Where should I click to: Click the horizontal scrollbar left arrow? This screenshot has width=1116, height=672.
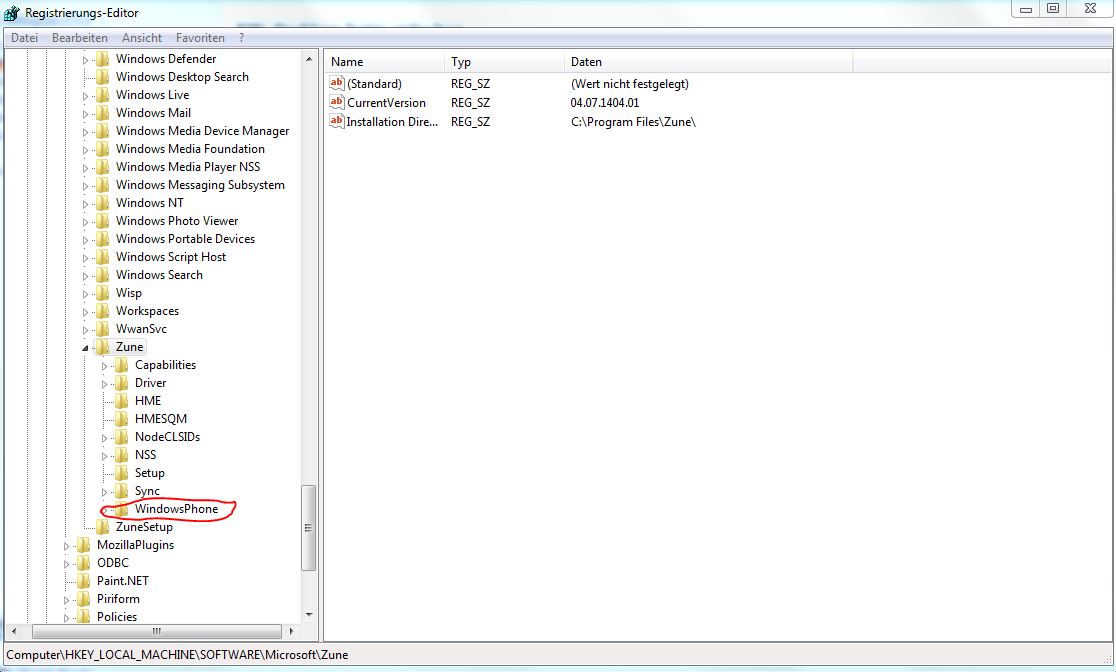click(14, 631)
